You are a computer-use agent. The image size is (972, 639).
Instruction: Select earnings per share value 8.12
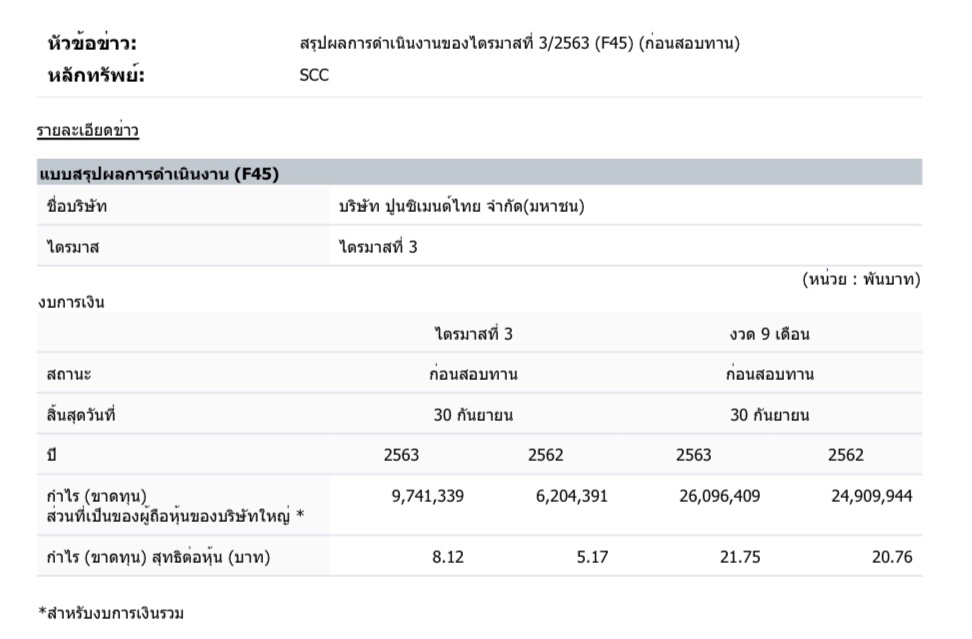[x=448, y=557]
